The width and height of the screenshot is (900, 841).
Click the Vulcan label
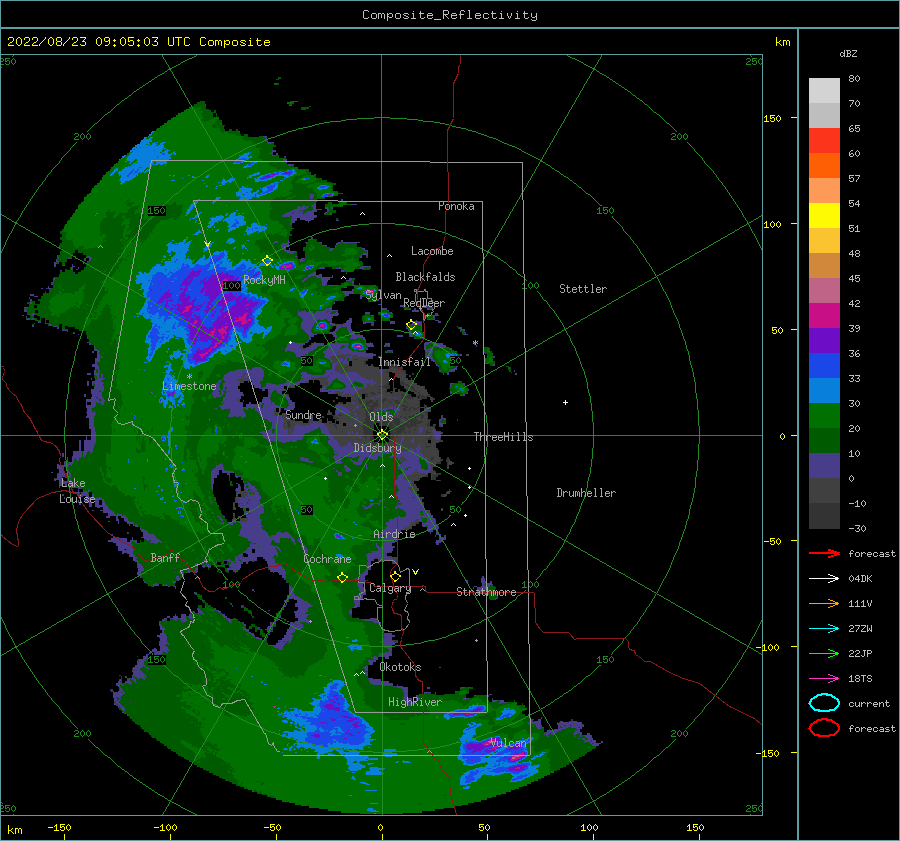point(507,743)
